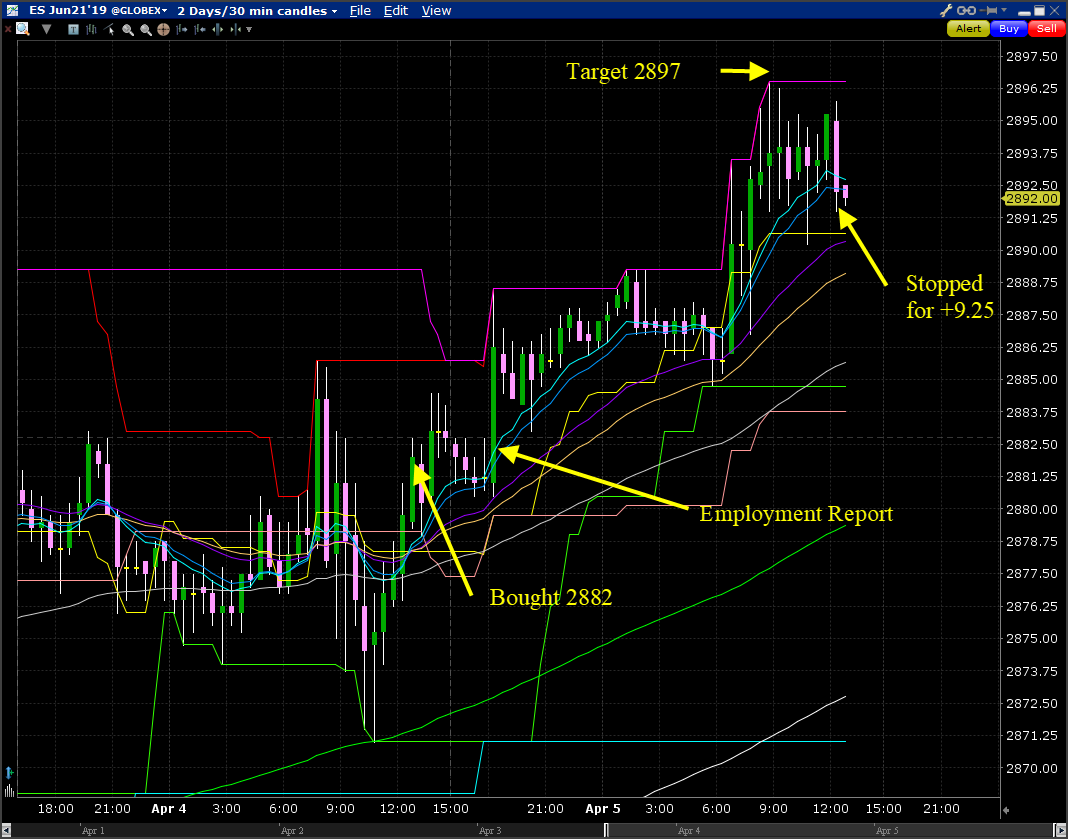Click the Apr 1 marker in the bottom timeline
The image size is (1068, 839).
tap(93, 831)
